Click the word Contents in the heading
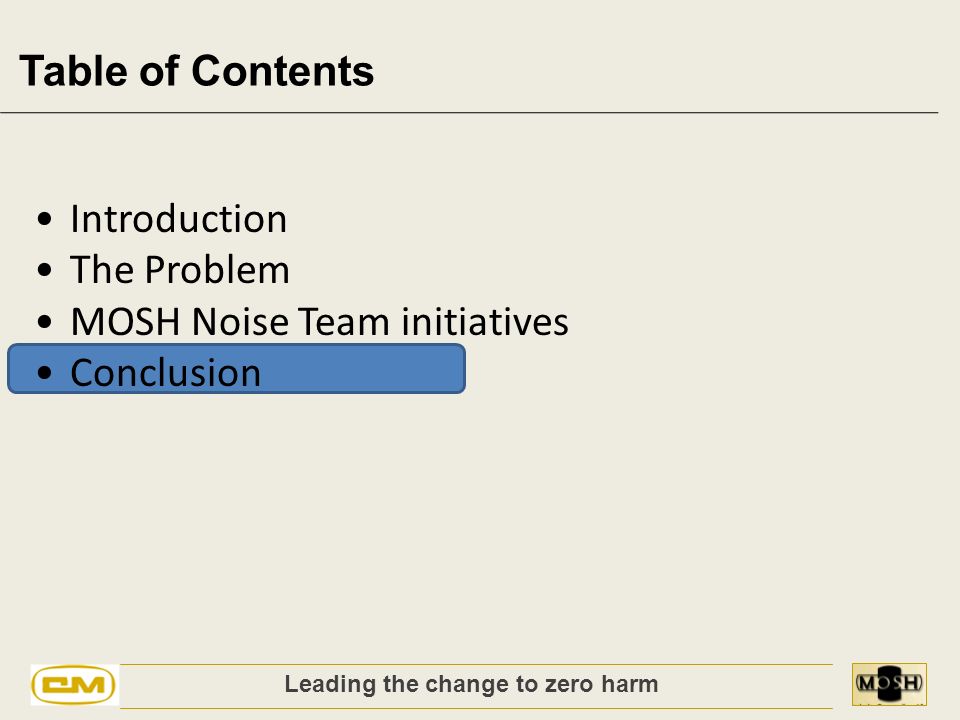Screen dimensions: 960x720 click(283, 71)
